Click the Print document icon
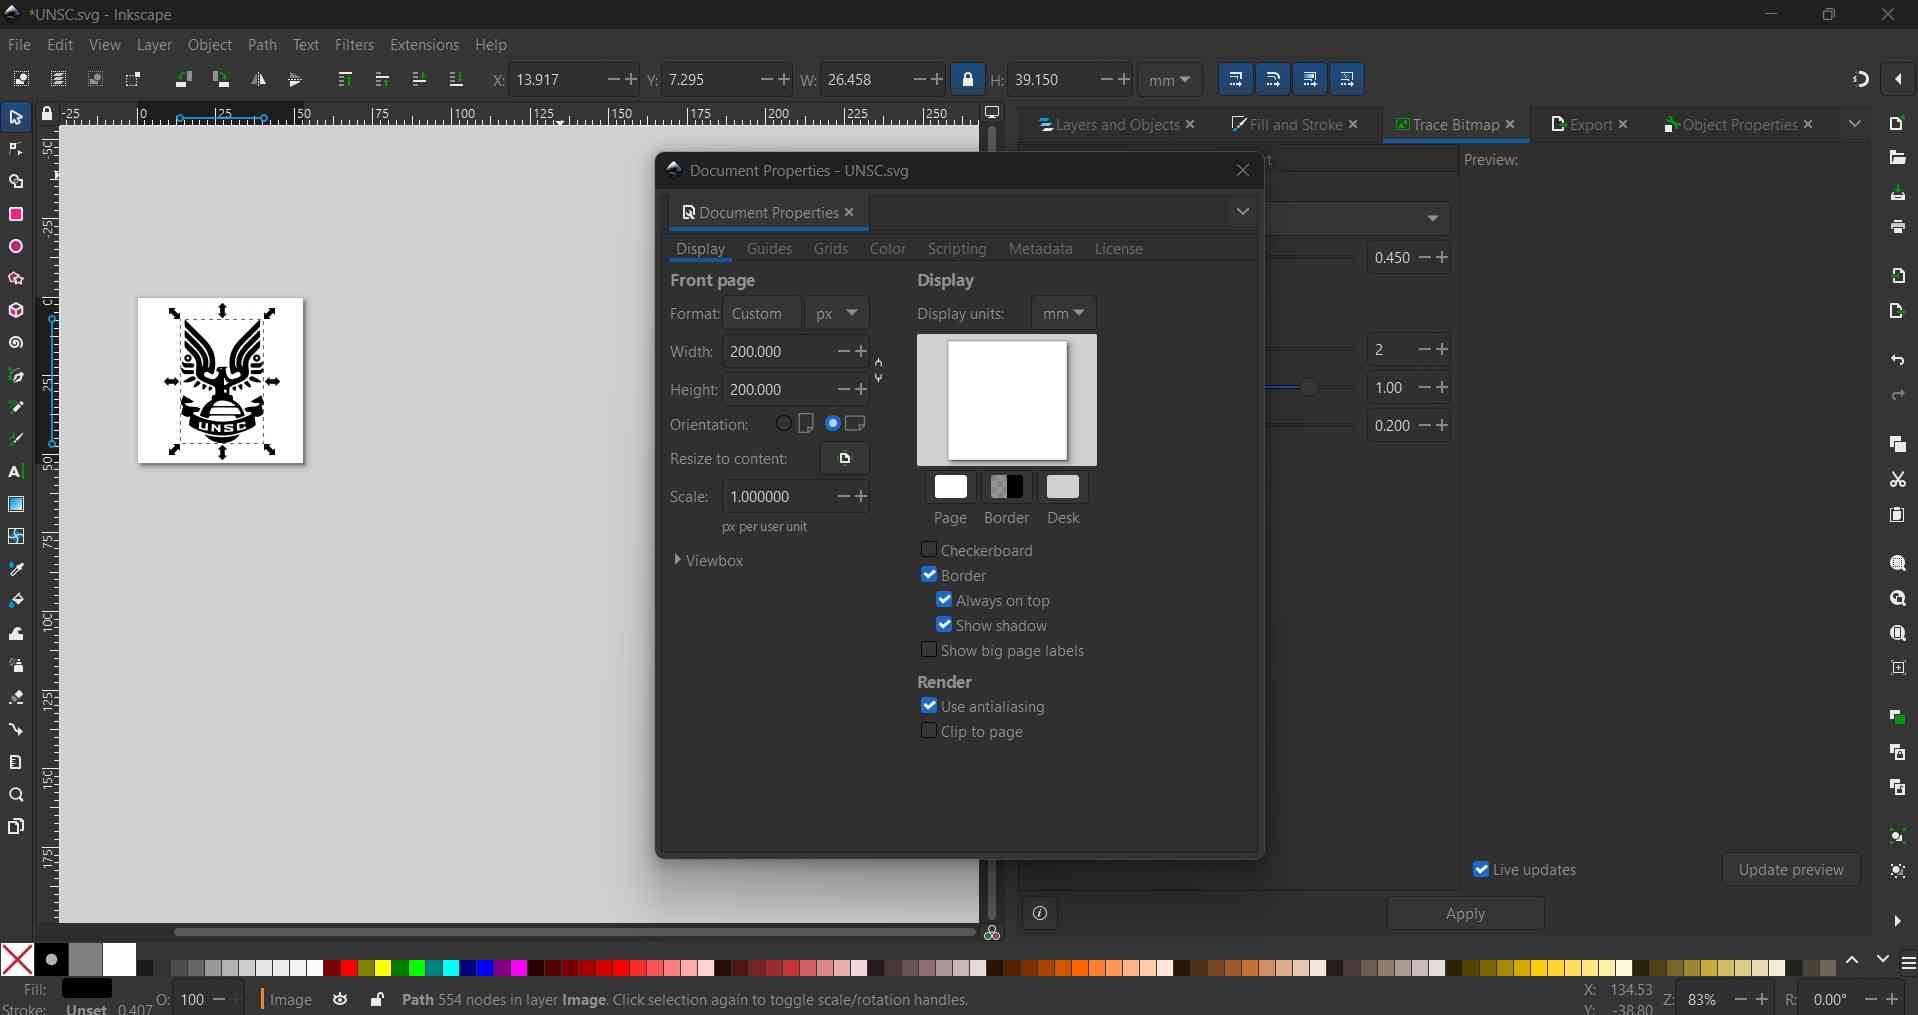The image size is (1918, 1015). [x=1898, y=228]
